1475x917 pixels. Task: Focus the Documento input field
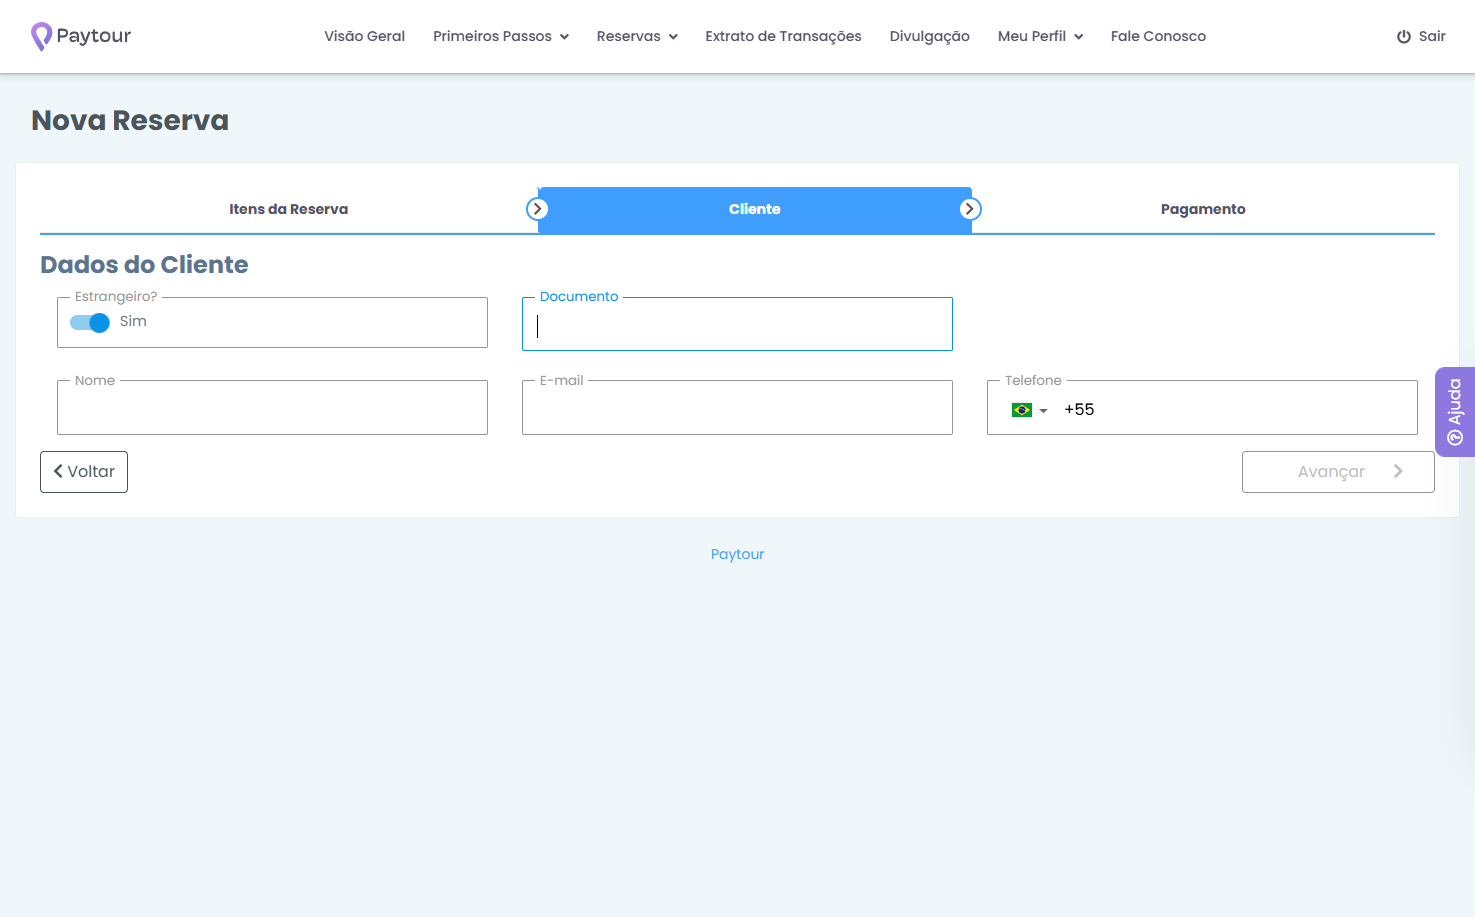coord(737,324)
